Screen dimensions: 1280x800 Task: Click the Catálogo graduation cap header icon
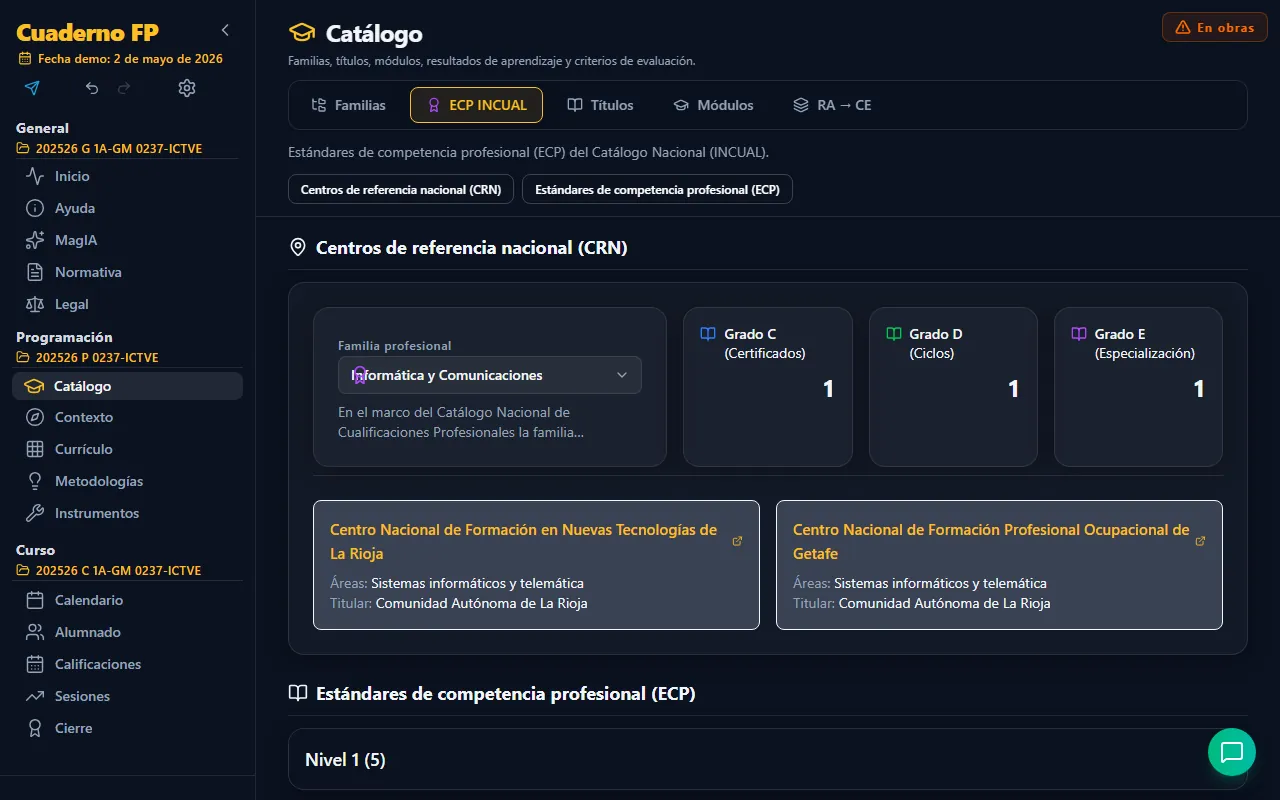click(301, 33)
